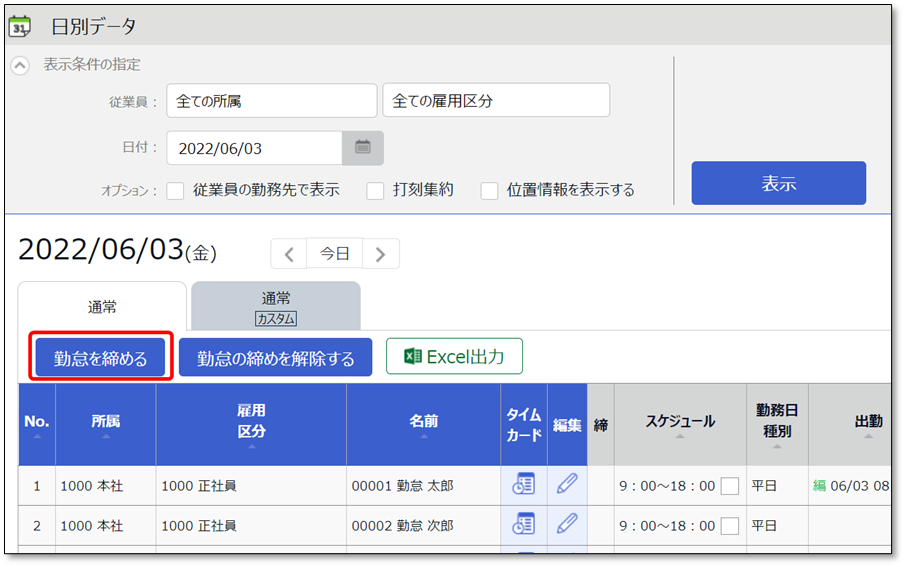Open time card for employee 勤怠 太郎

click(523, 485)
